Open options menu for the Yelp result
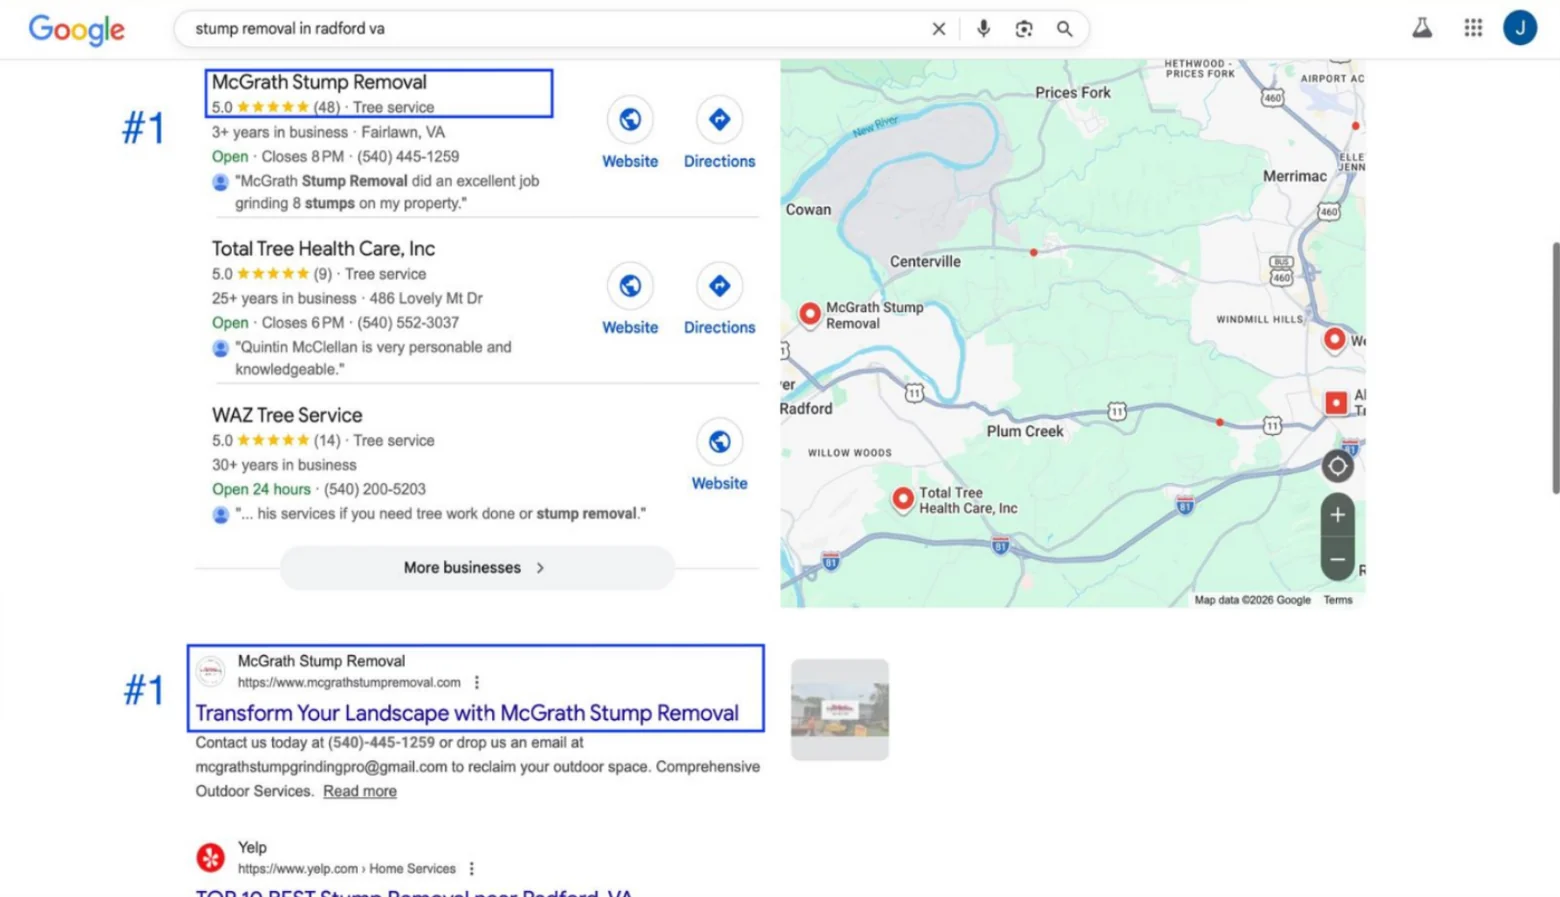 click(x=472, y=869)
